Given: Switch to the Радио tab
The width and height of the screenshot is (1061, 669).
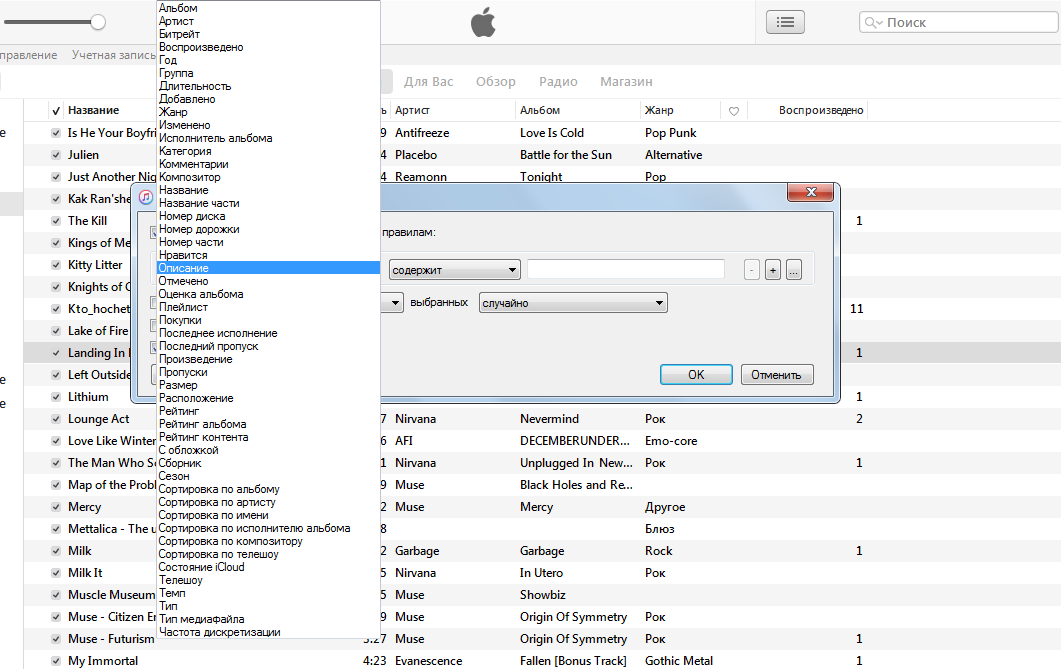Looking at the screenshot, I should point(557,82).
